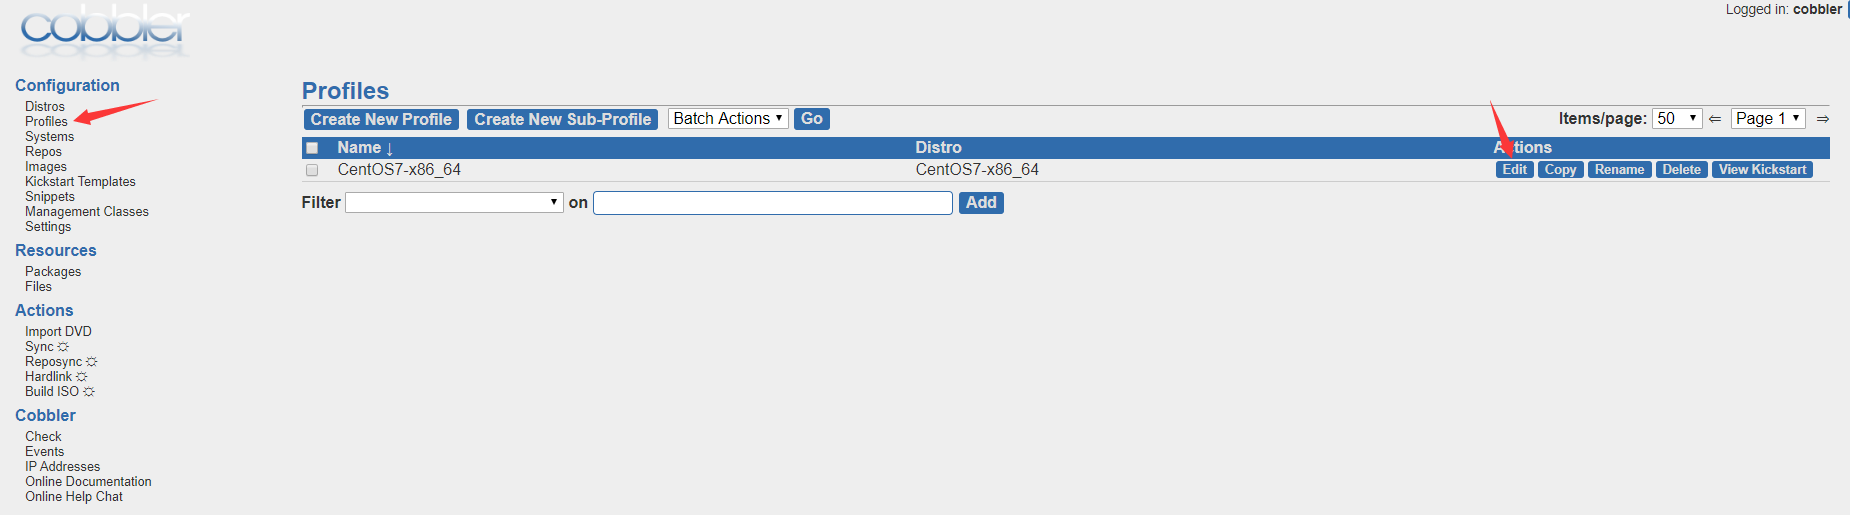The image size is (1850, 515).
Task: Go to next page arrow
Action: coord(1823,119)
